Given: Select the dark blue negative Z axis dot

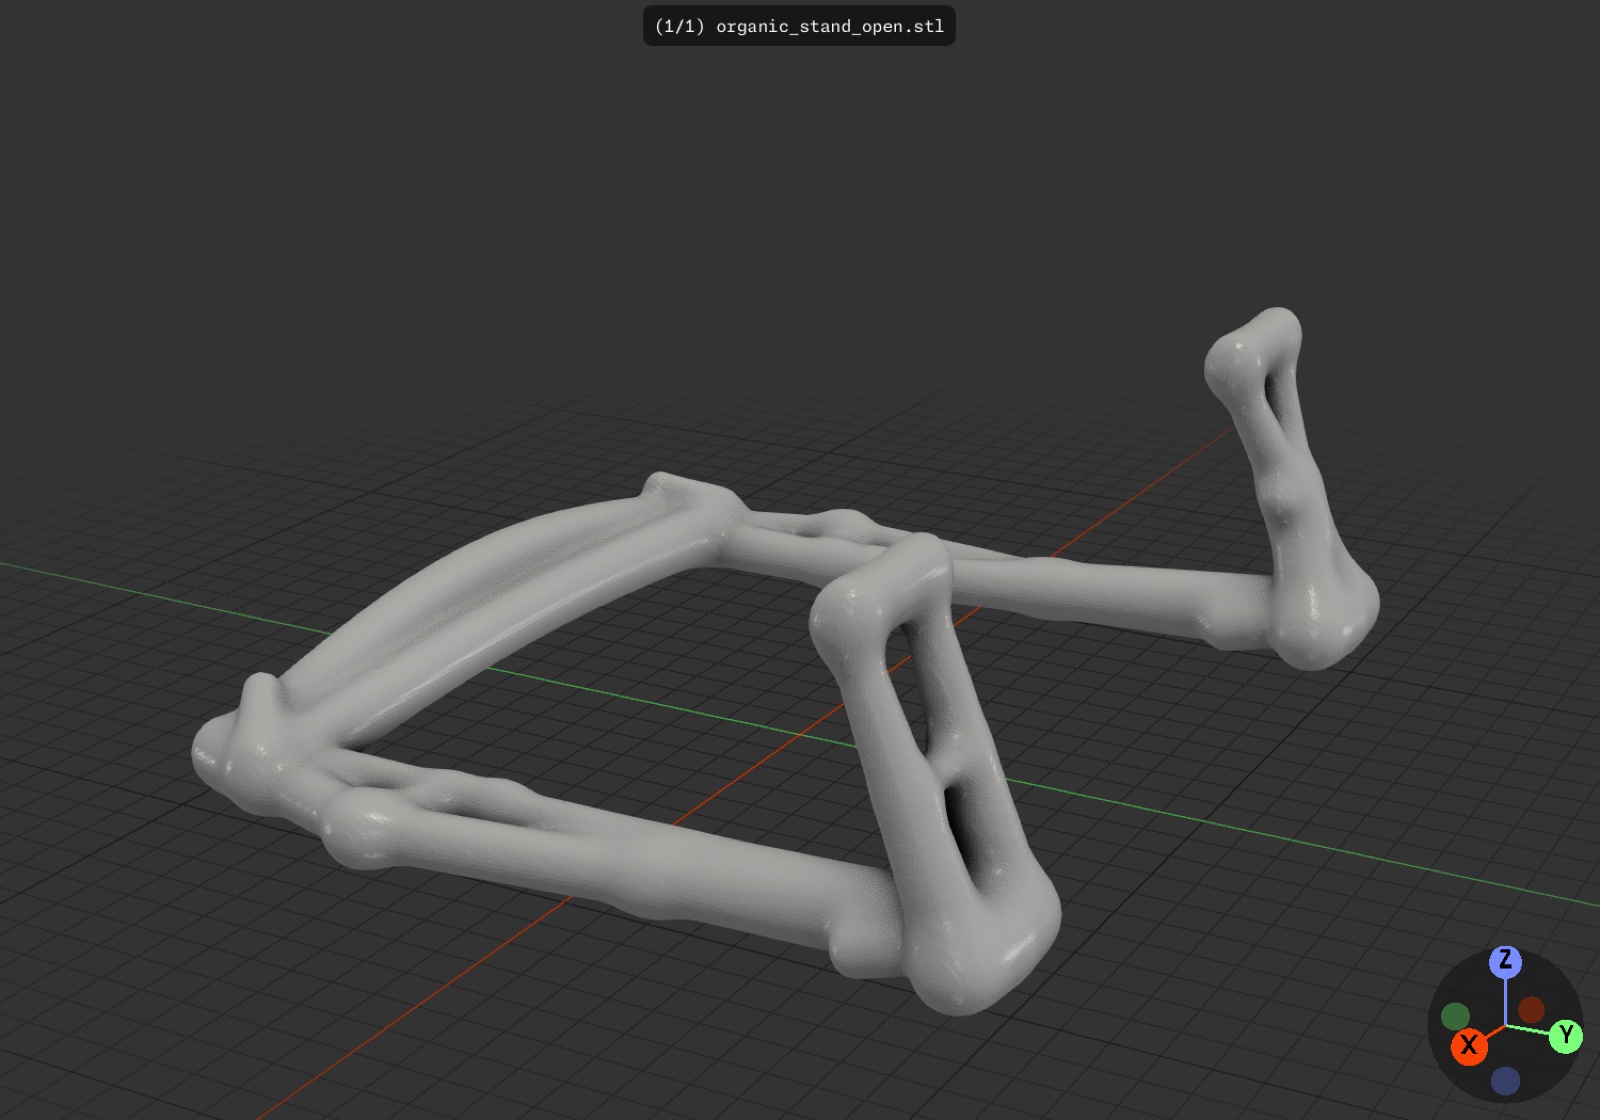Looking at the screenshot, I should click(1505, 1081).
